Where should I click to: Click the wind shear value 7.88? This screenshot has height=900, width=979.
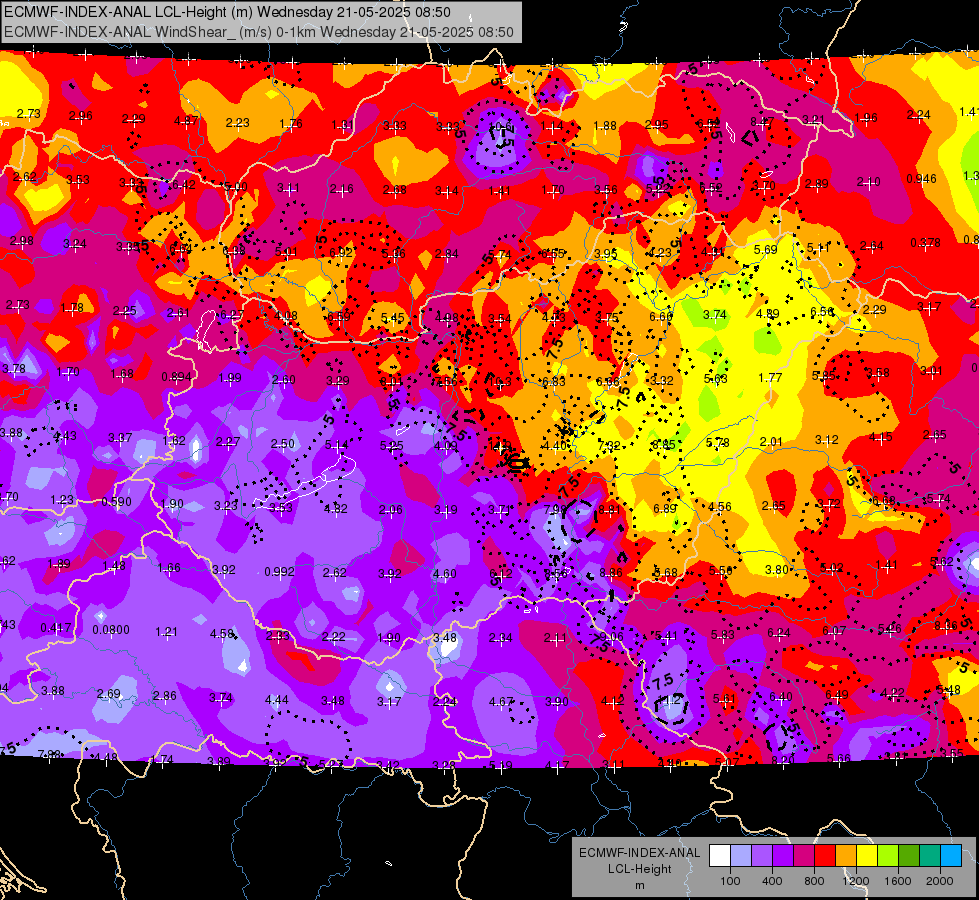(x=49, y=754)
